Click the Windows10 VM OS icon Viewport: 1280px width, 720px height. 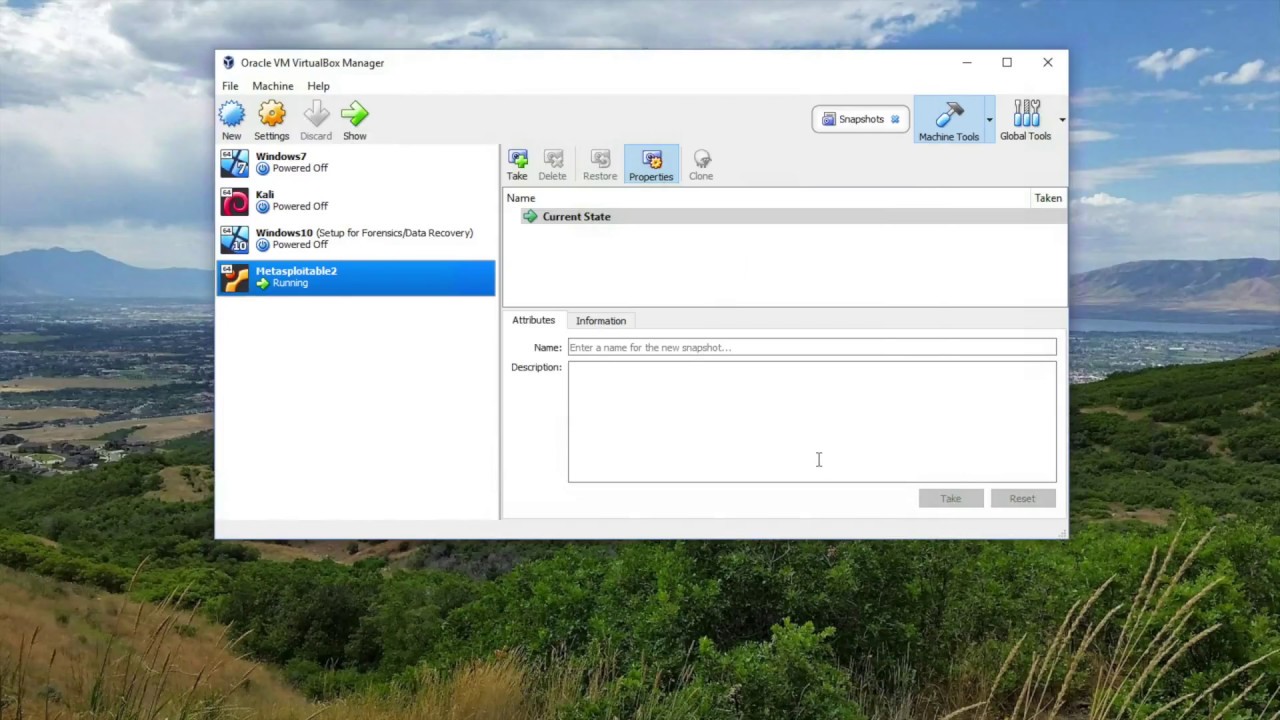(x=234, y=239)
